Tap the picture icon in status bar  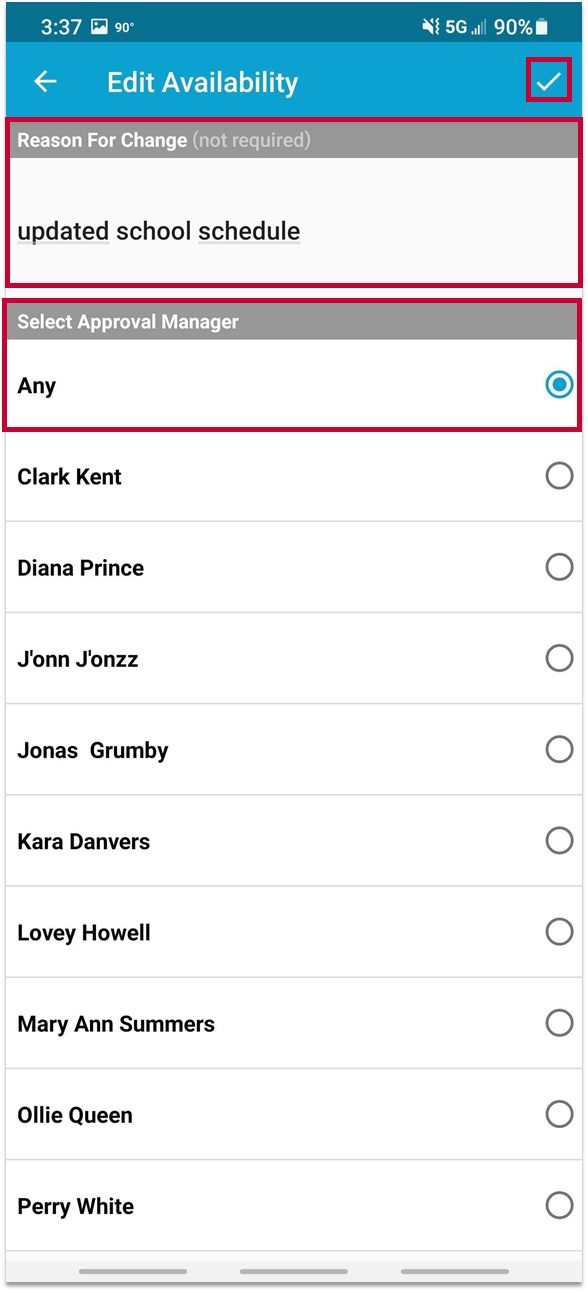pyautogui.click(x=99, y=27)
